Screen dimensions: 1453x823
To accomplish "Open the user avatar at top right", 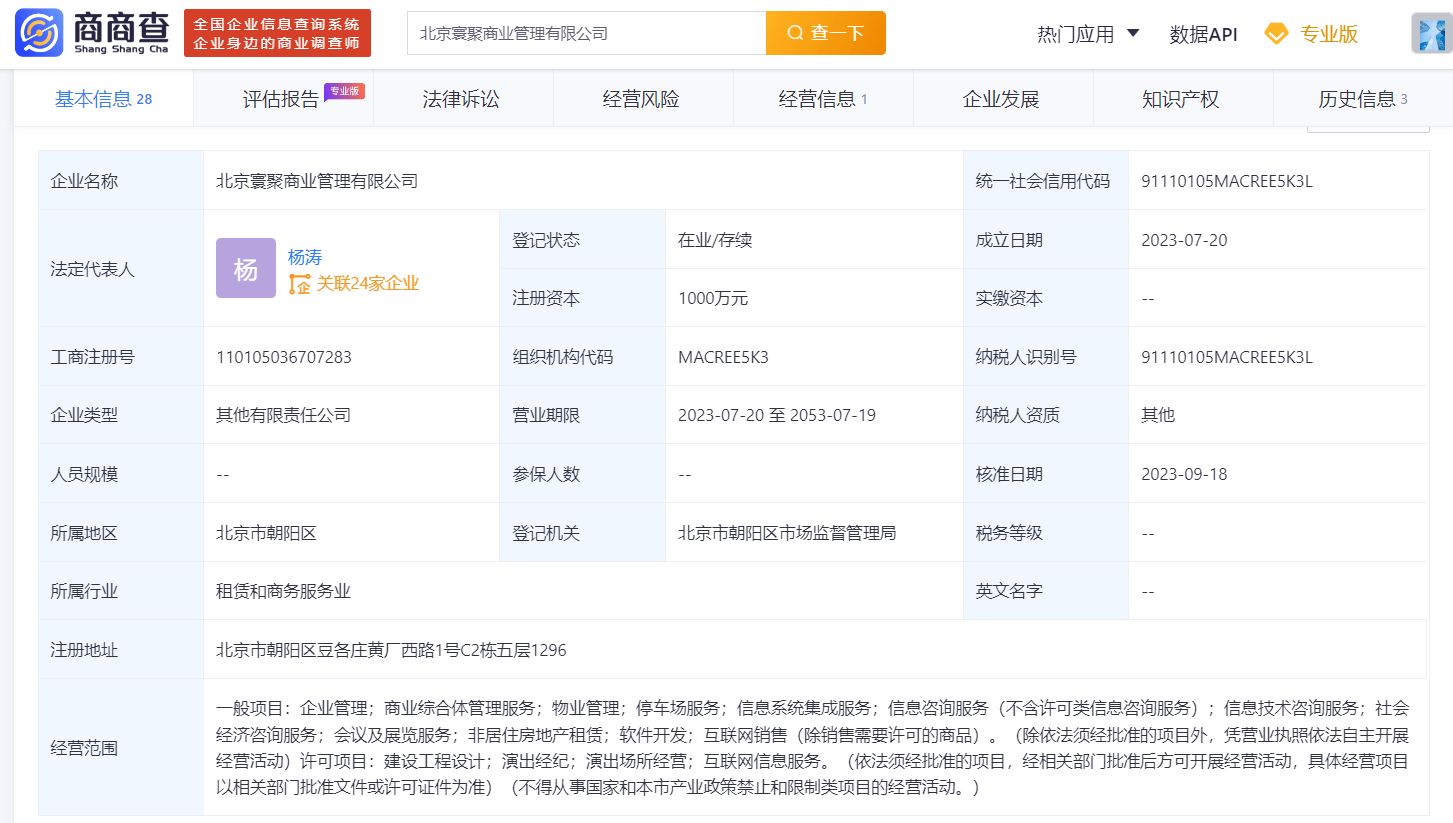I will [x=1431, y=34].
